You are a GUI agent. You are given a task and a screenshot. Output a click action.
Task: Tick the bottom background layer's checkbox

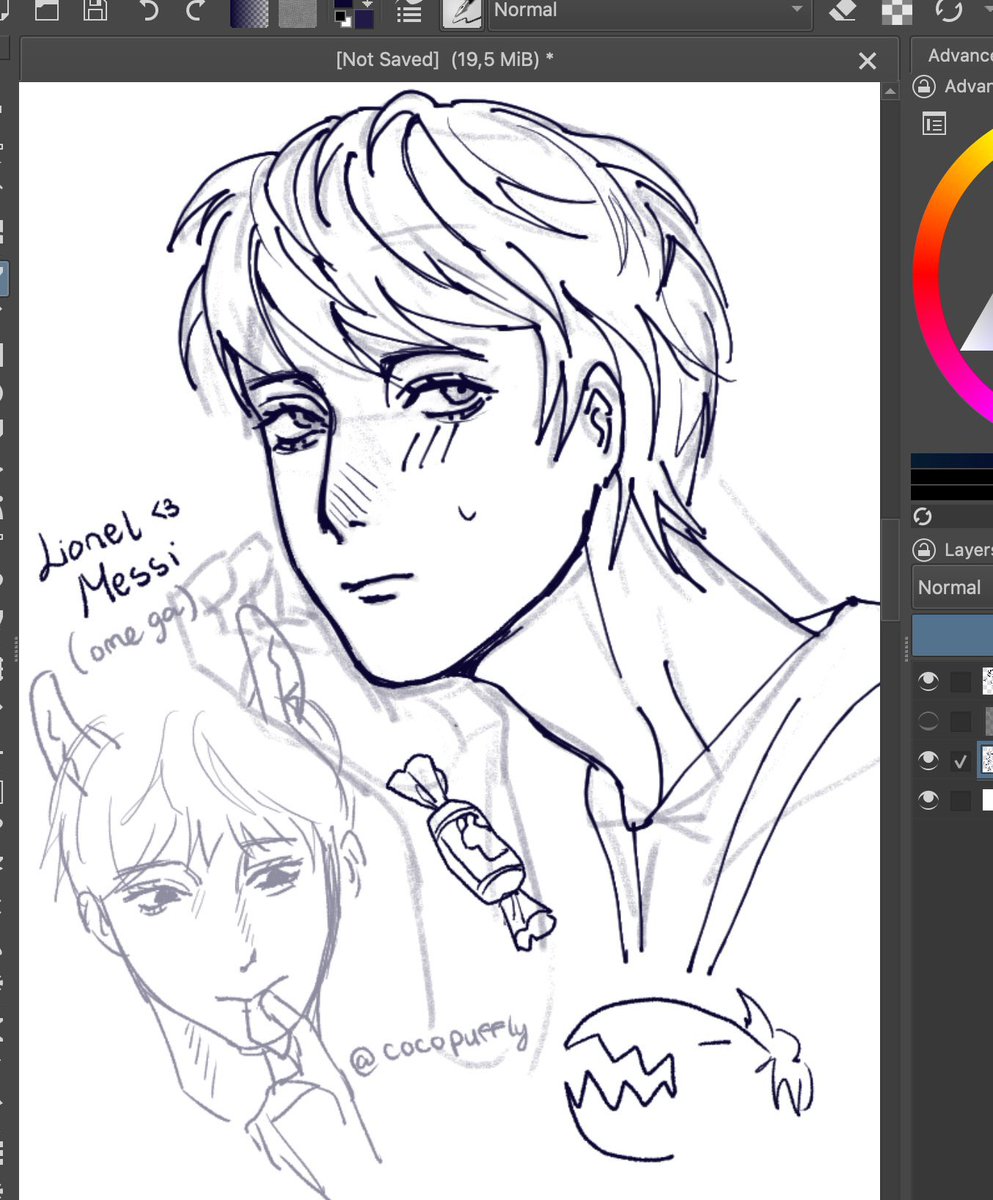point(961,800)
